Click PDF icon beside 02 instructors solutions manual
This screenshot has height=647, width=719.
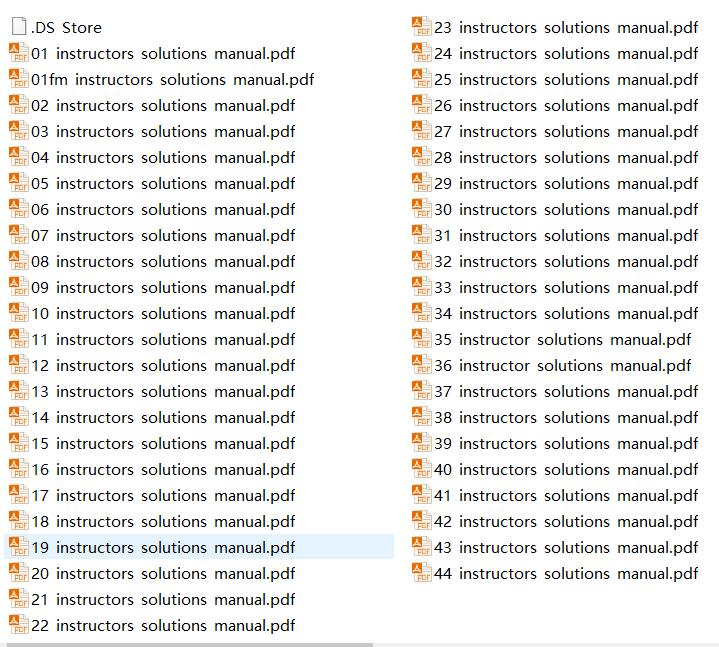click(19, 105)
